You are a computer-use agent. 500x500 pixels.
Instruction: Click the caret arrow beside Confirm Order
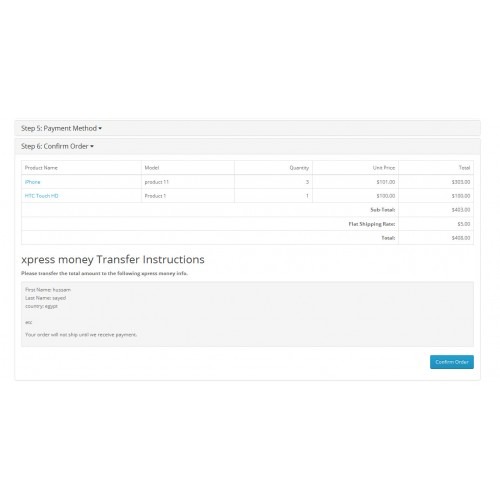click(x=92, y=146)
